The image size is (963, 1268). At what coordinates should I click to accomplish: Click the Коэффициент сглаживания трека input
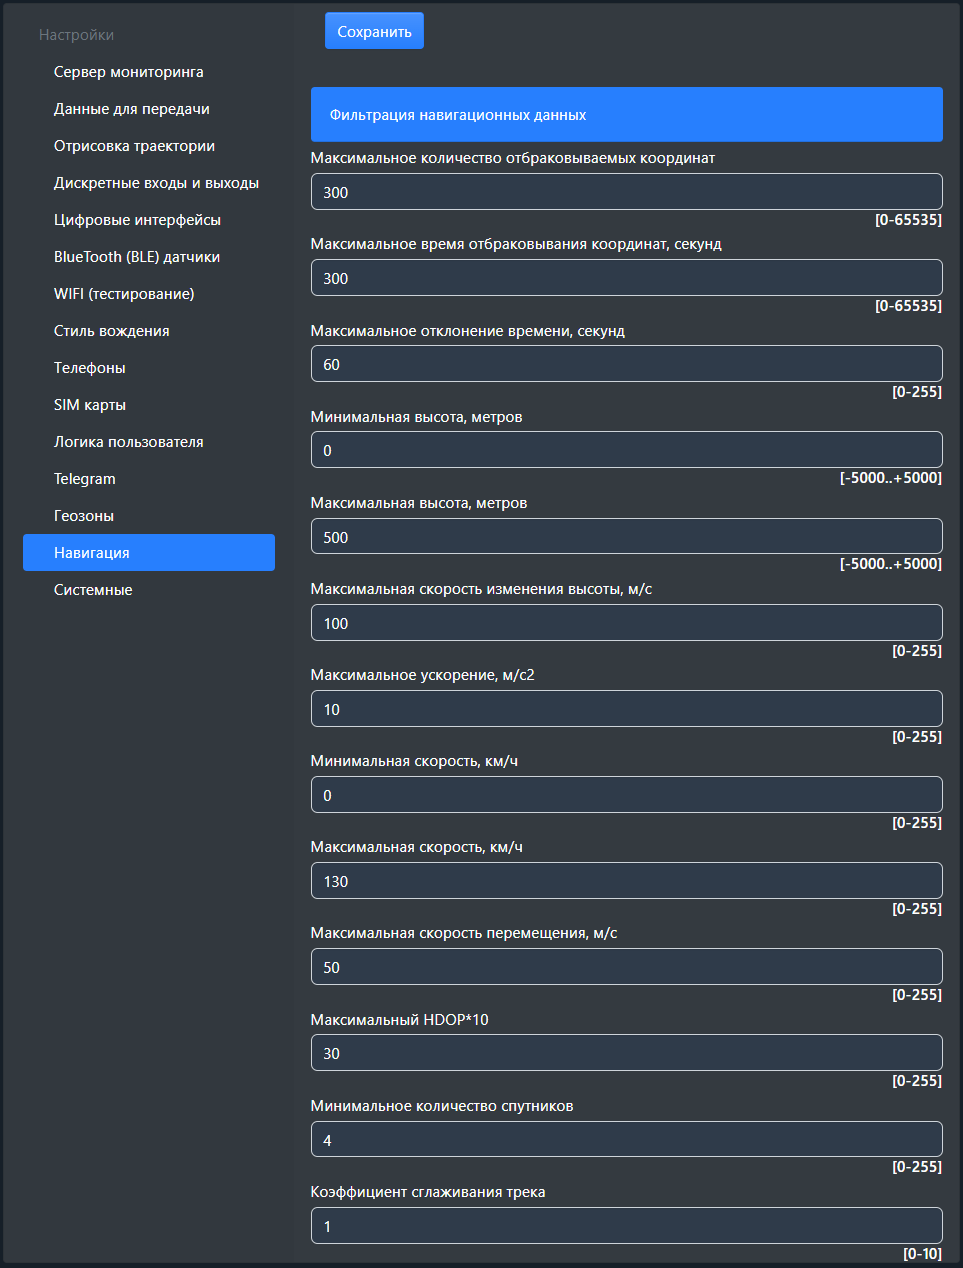pos(626,1225)
